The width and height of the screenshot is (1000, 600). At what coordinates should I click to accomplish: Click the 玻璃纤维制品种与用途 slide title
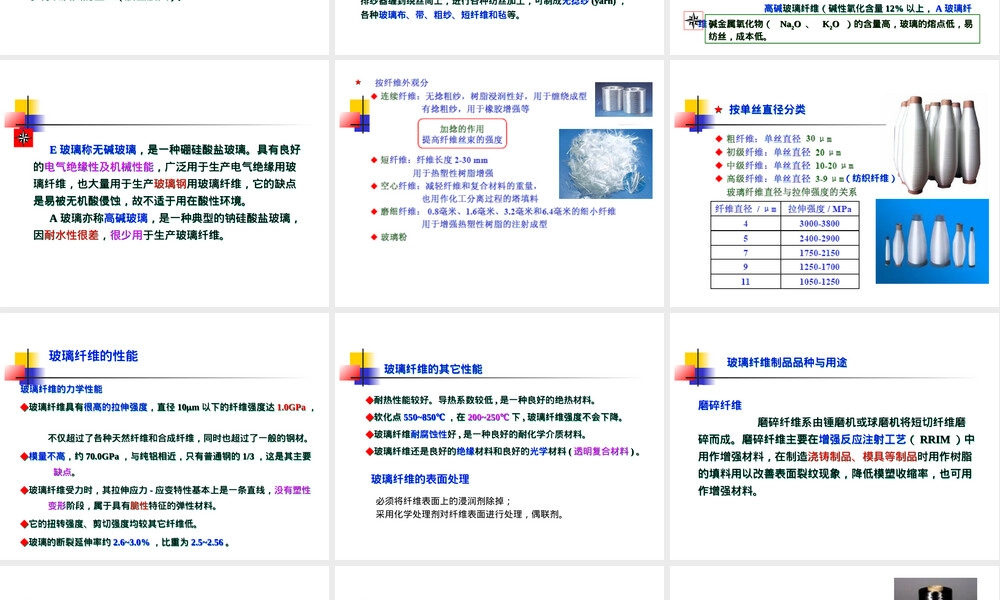point(787,362)
